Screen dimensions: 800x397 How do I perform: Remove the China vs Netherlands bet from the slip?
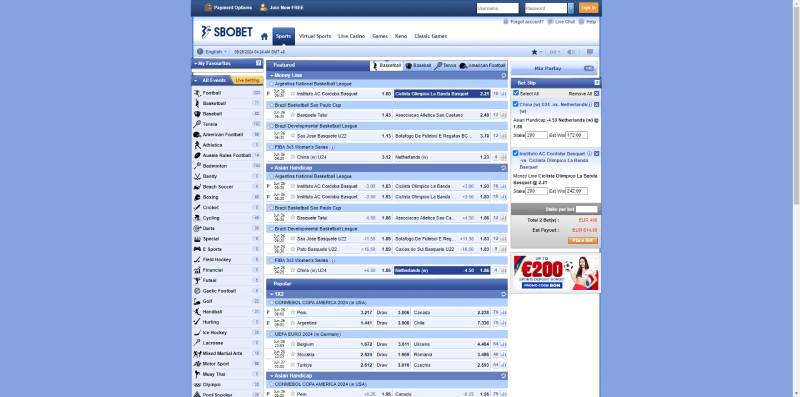pyautogui.click(x=596, y=104)
